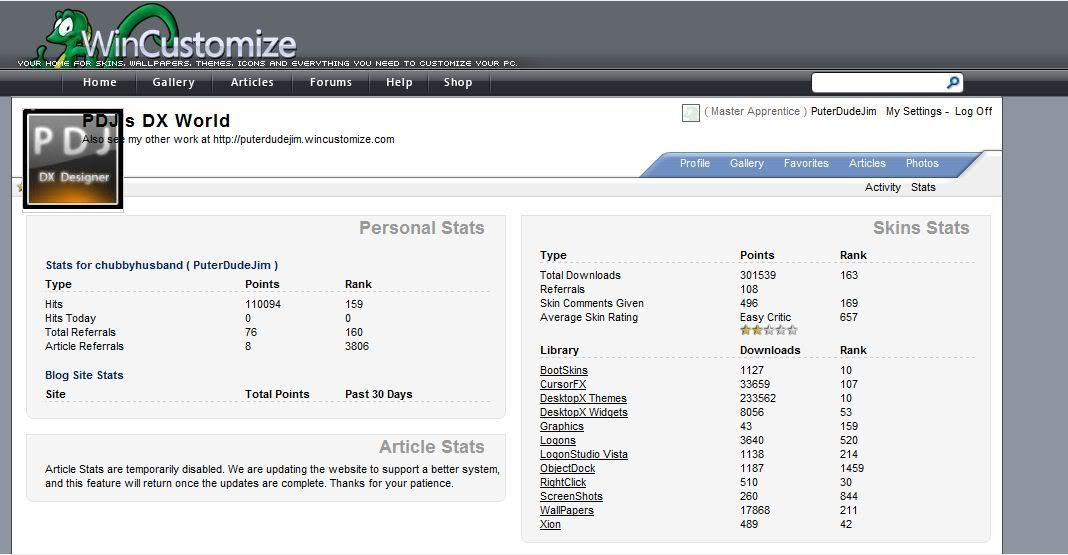Click the PuterDudeJim username link
The image size is (1068, 555).
[x=843, y=112]
